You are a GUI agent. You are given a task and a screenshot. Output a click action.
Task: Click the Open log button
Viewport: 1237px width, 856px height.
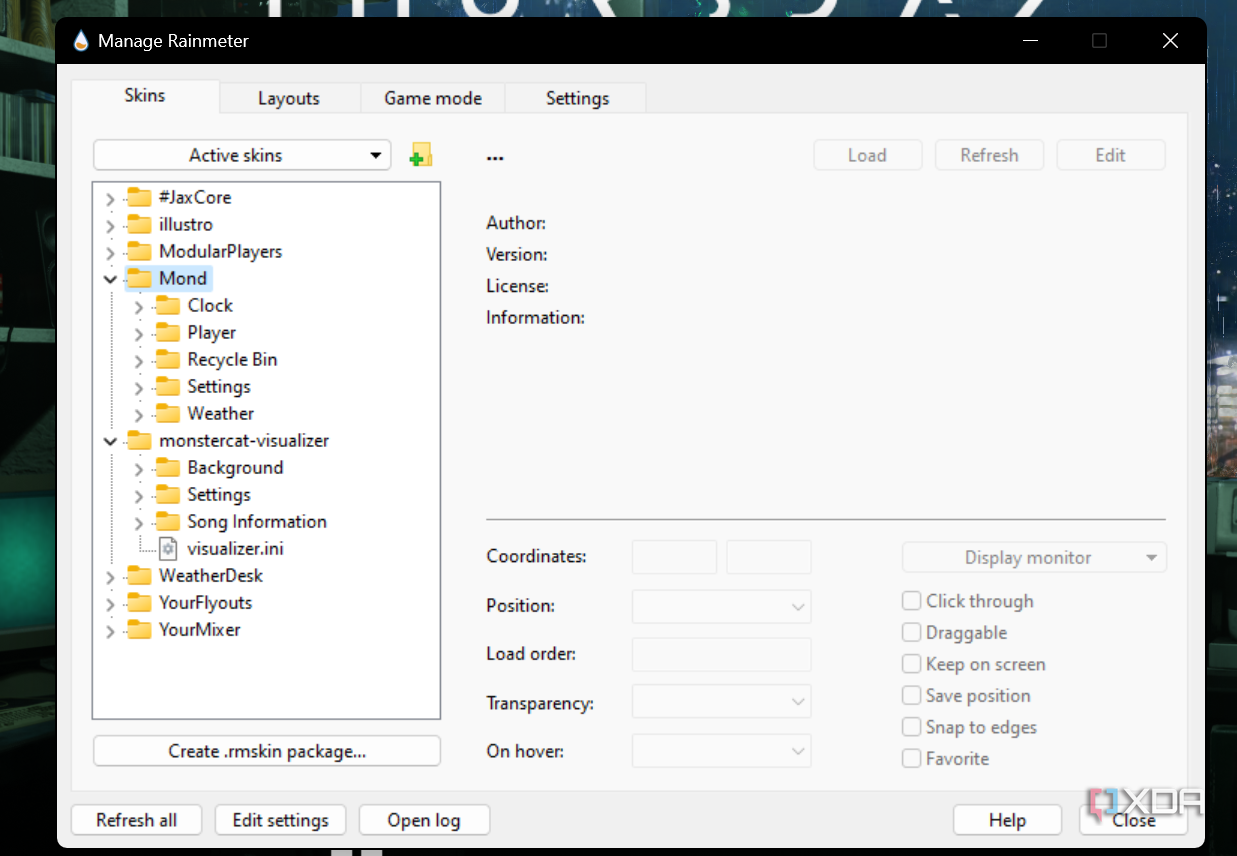point(424,820)
